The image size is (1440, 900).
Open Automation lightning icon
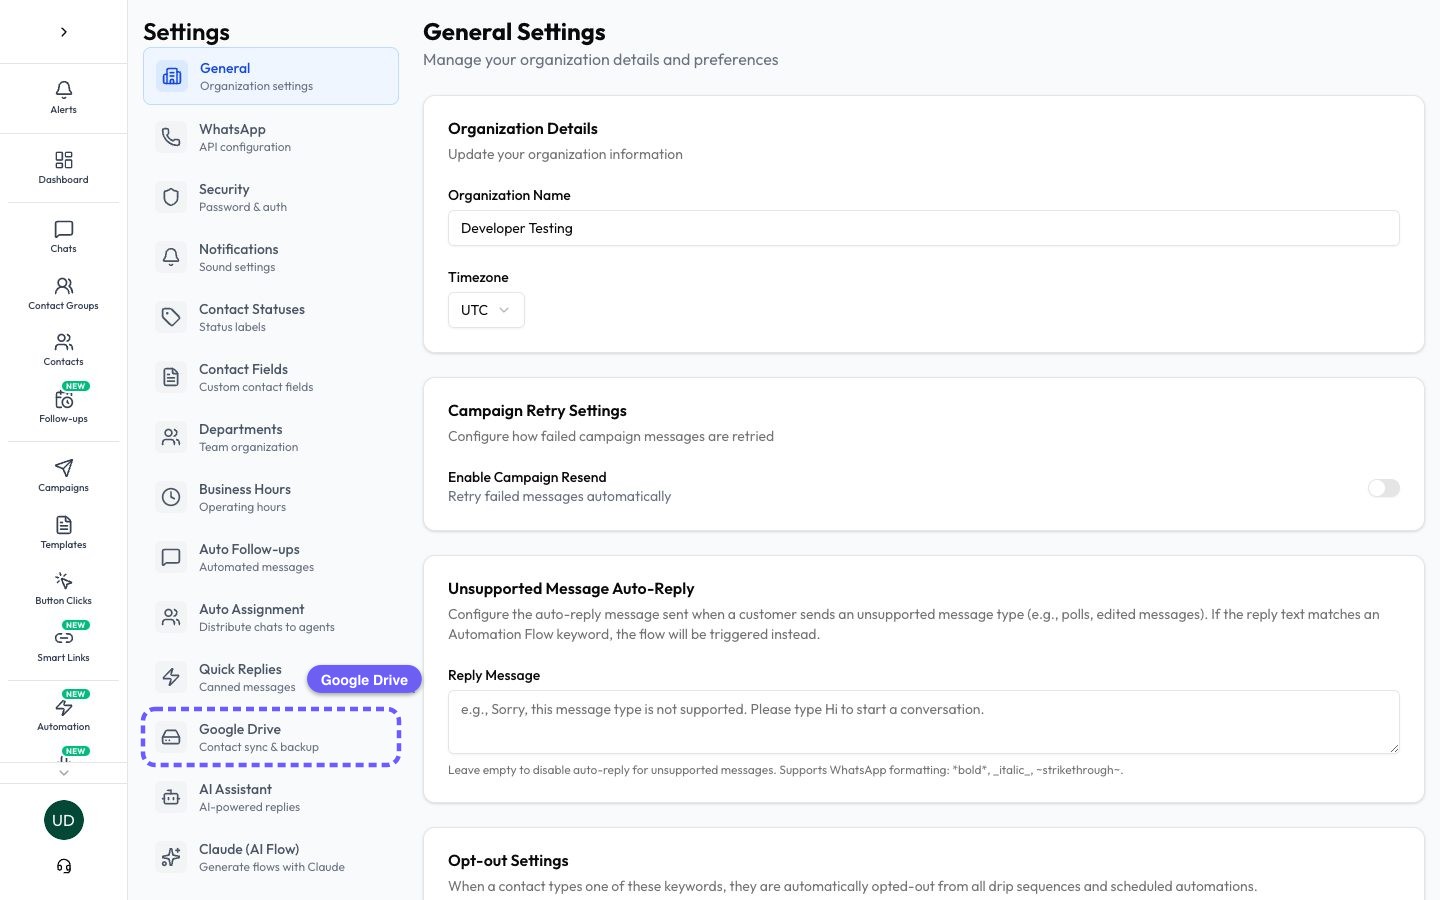(64, 707)
